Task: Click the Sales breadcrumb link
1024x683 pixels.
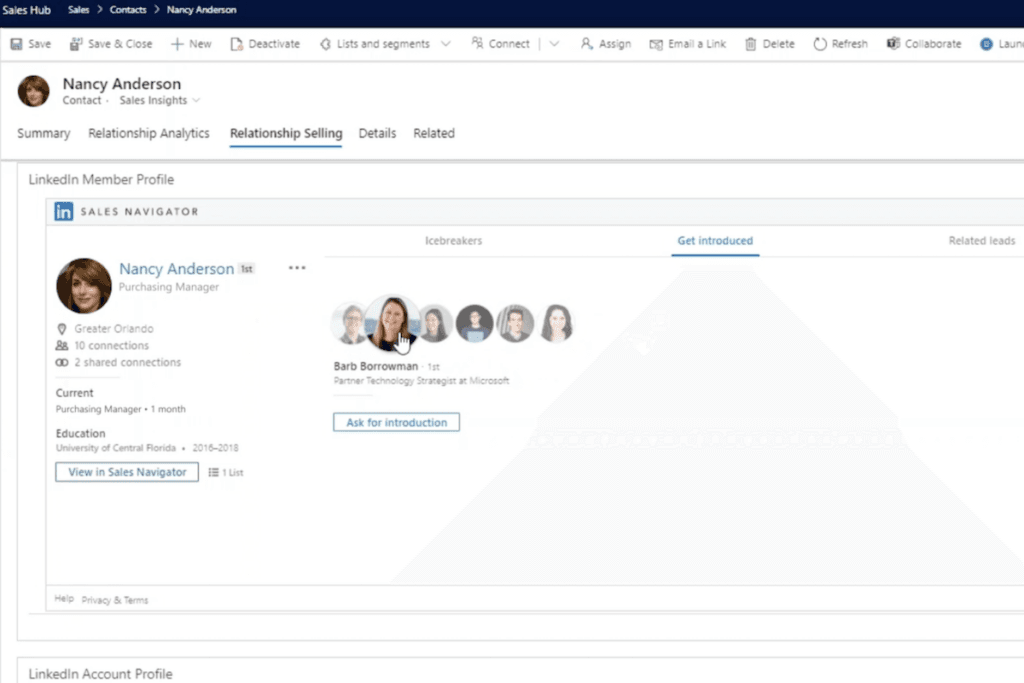Action: coord(78,10)
